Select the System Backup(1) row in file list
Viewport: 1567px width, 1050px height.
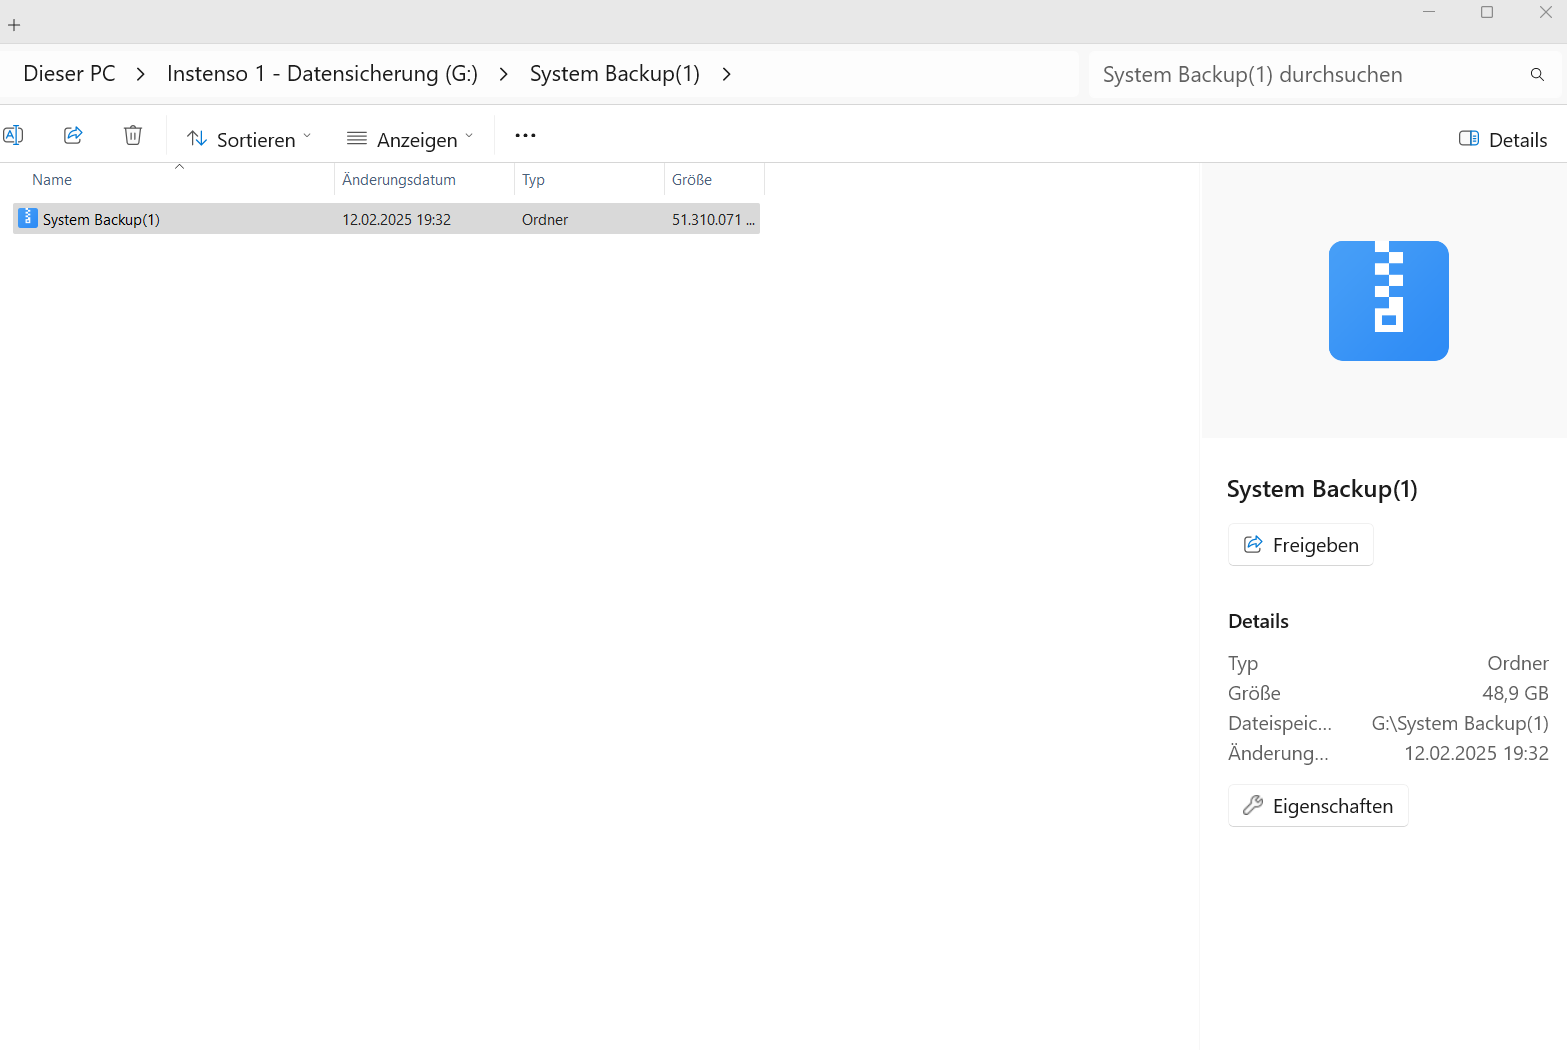(x=386, y=219)
